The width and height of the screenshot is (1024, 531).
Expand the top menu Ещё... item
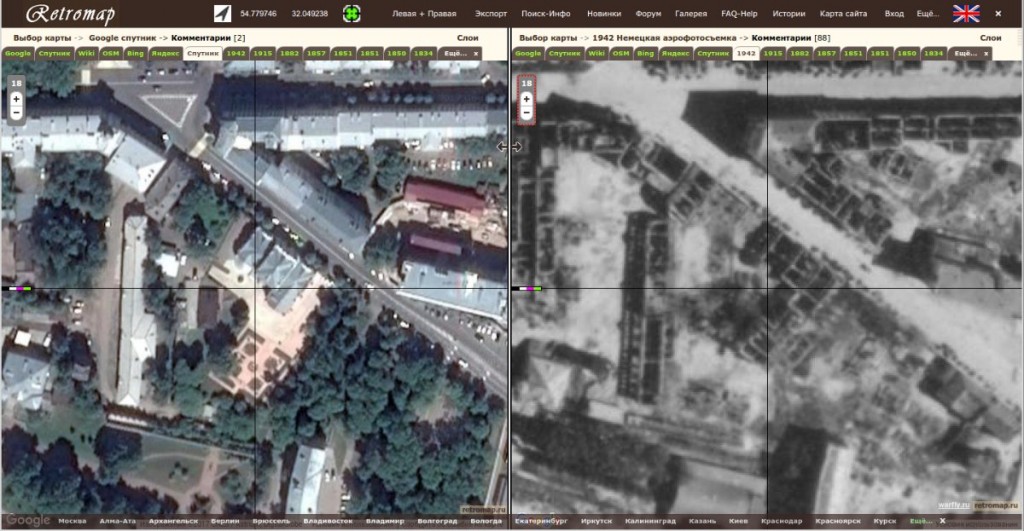click(927, 14)
